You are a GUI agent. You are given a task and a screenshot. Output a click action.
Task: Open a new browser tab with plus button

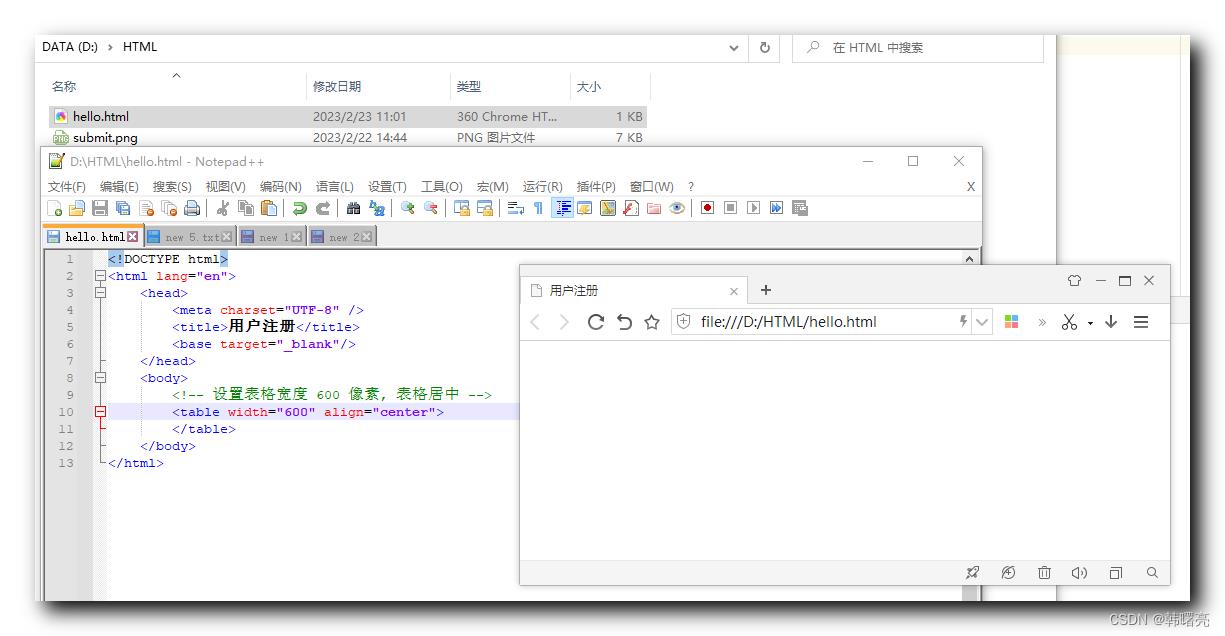[x=766, y=290]
